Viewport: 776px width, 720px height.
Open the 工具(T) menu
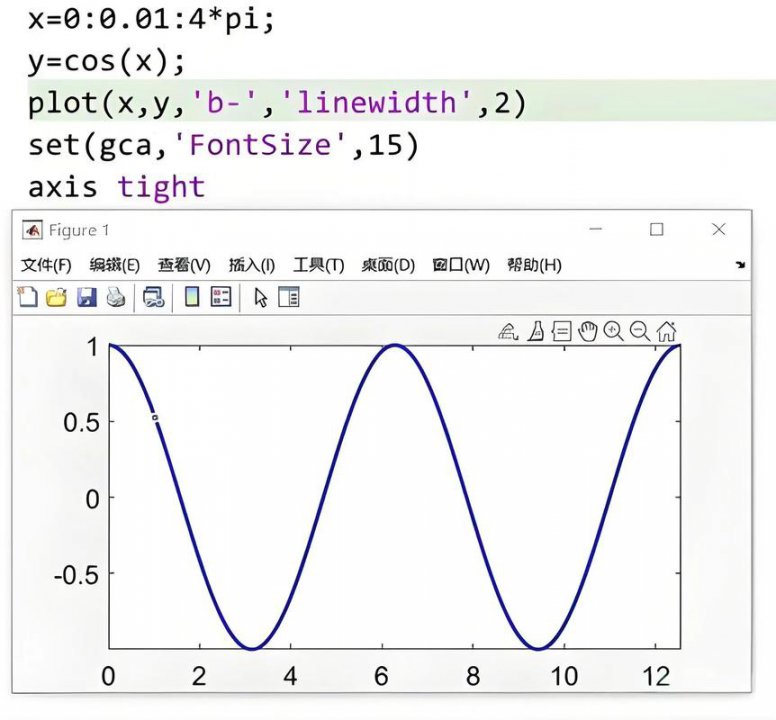pyautogui.click(x=319, y=265)
